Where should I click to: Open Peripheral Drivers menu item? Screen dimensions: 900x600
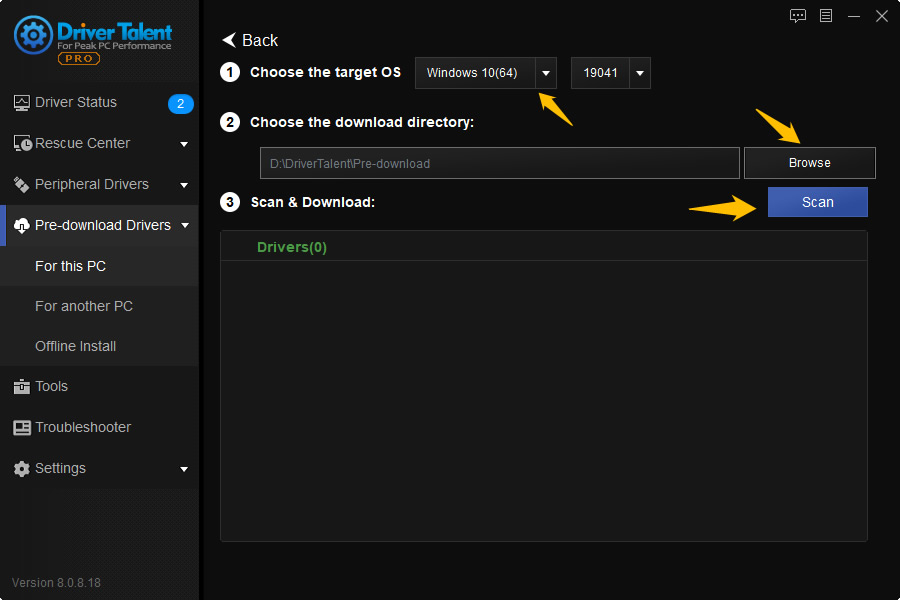[99, 184]
